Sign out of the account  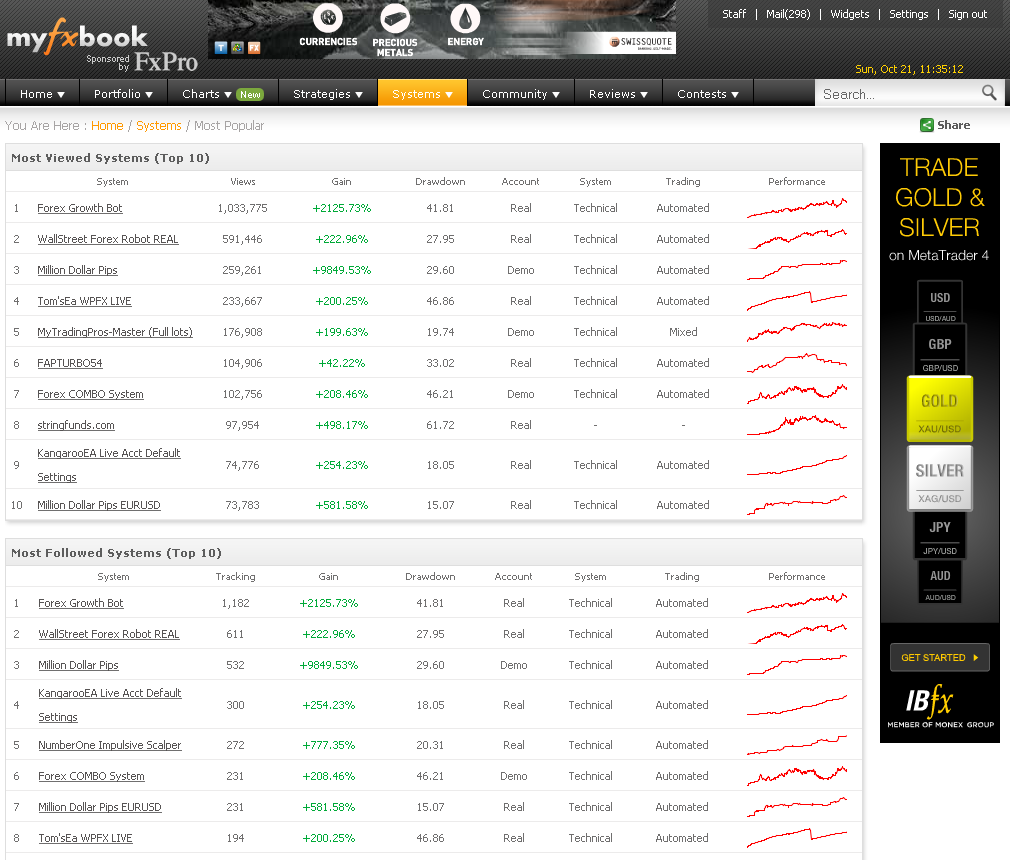(x=967, y=14)
